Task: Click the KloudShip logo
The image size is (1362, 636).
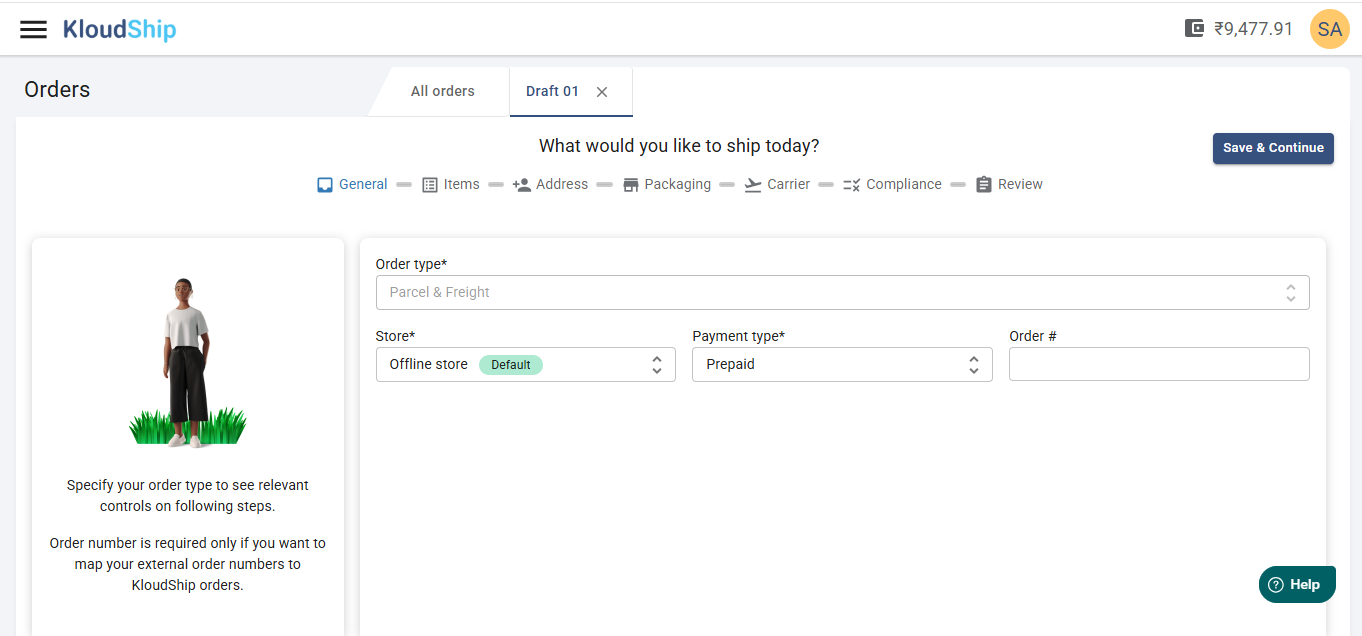Action: tap(119, 29)
